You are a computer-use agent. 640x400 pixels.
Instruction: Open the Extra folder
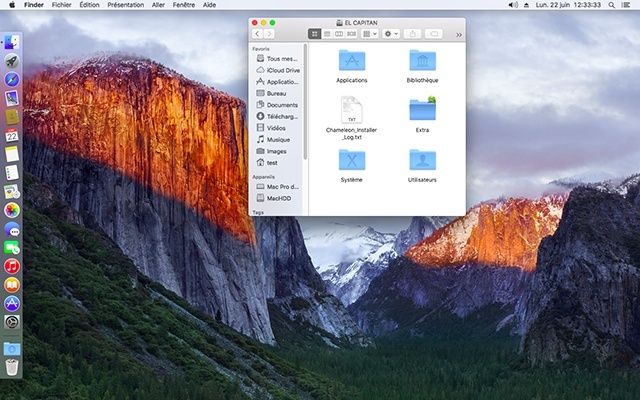point(422,109)
